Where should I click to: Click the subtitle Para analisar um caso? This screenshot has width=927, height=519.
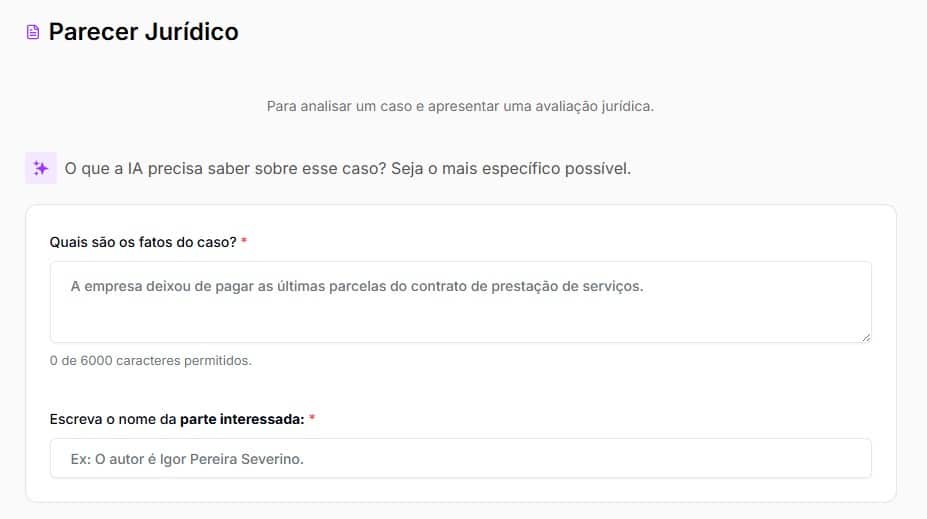tap(460, 106)
